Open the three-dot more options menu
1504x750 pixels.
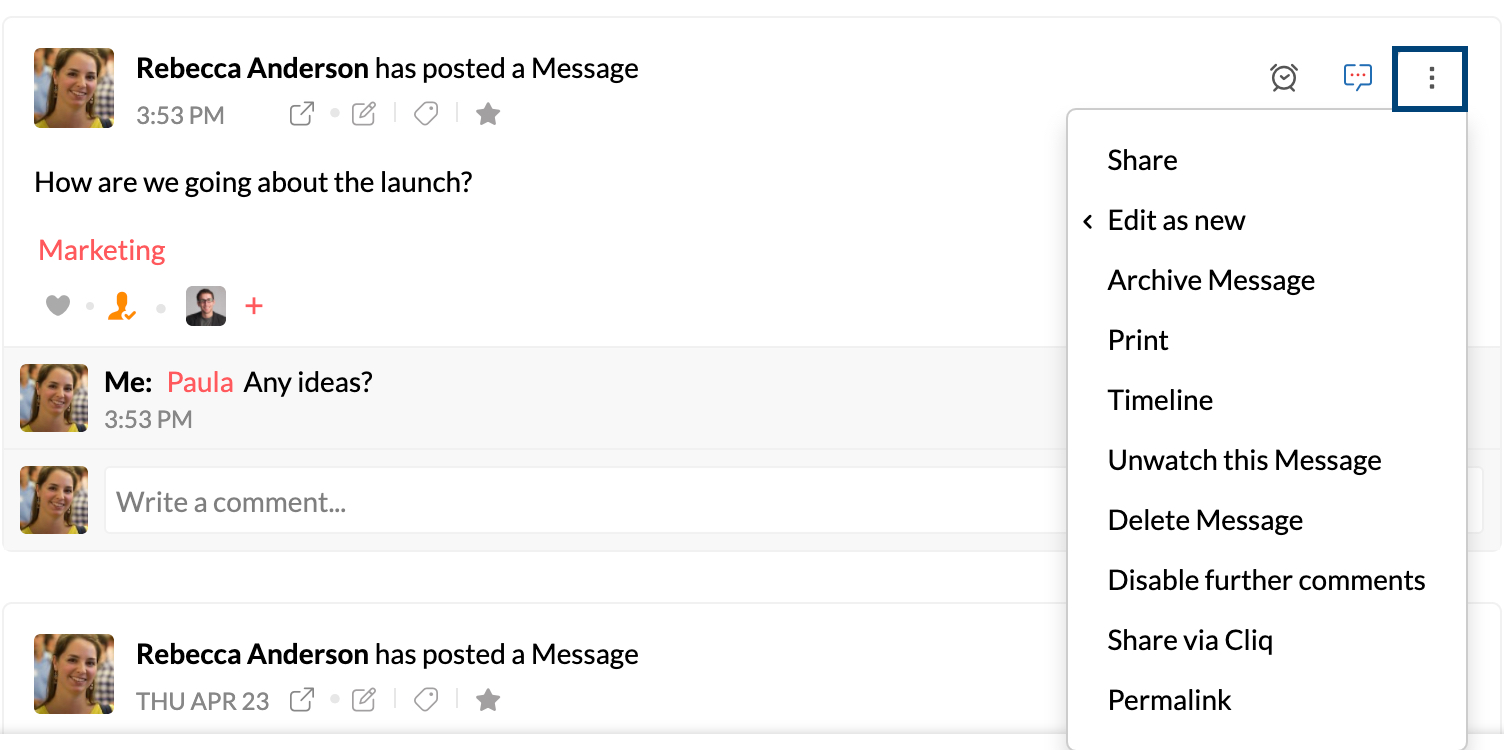pyautogui.click(x=1431, y=77)
